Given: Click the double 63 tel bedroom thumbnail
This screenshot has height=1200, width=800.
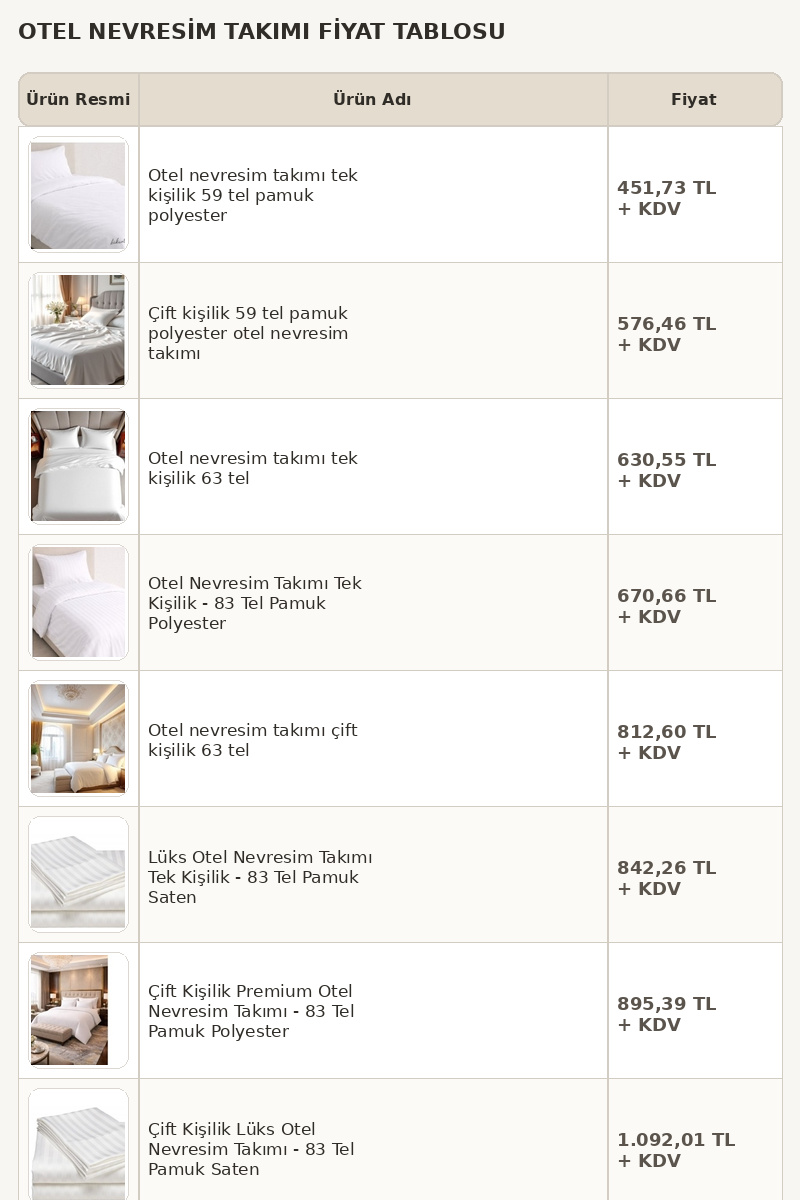Looking at the screenshot, I should [x=78, y=739].
